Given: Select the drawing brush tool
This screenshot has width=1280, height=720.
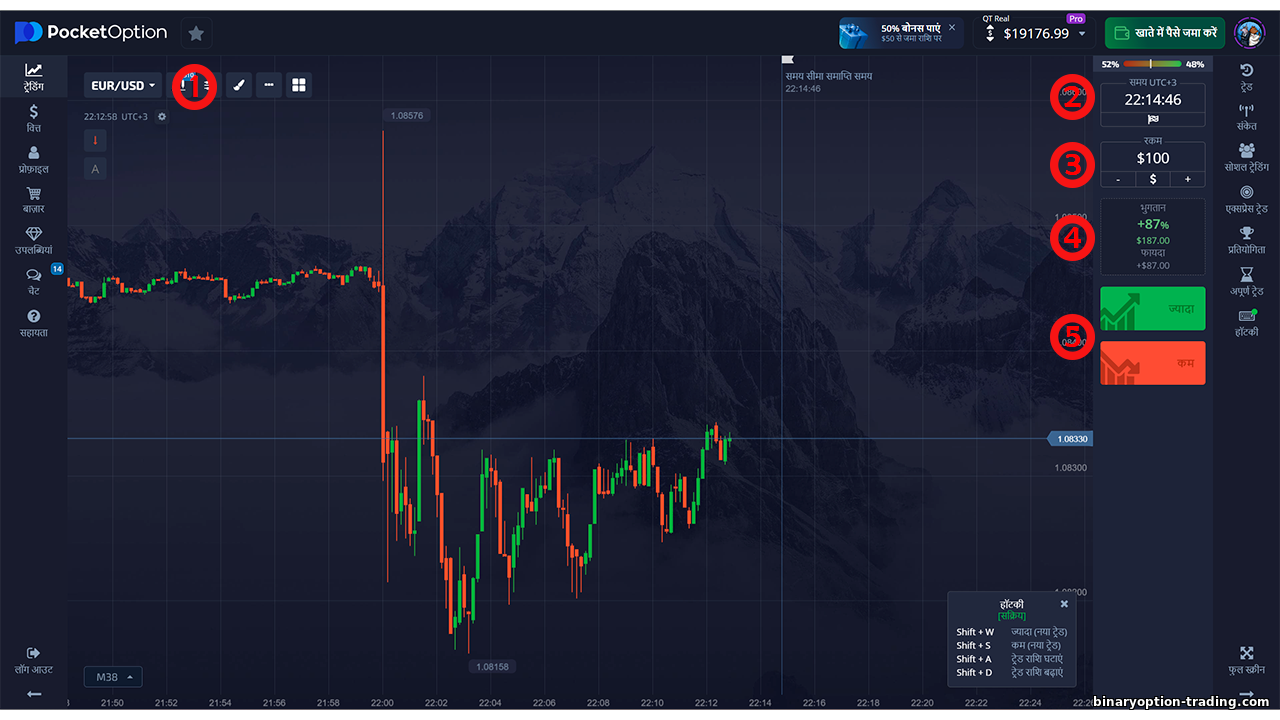Looking at the screenshot, I should [238, 85].
